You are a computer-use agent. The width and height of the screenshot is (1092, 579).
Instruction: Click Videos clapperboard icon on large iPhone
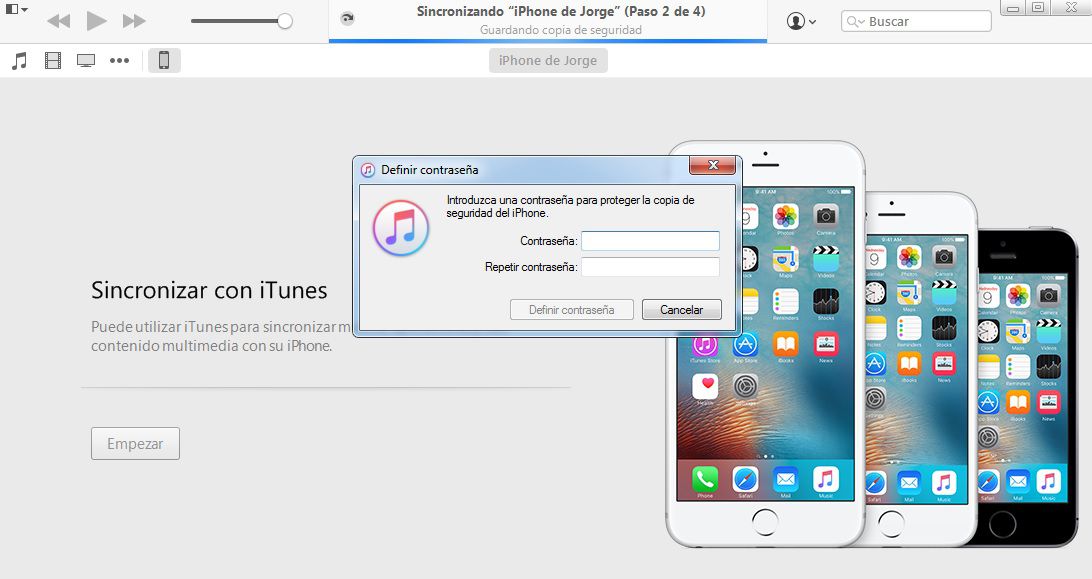[826, 259]
